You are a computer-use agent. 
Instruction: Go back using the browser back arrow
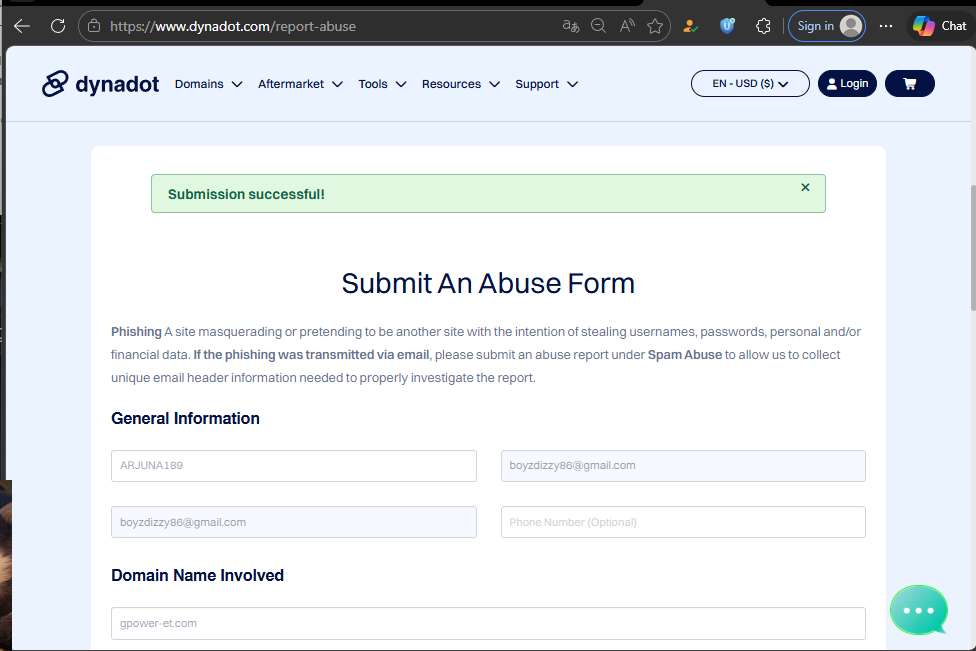pos(22,26)
